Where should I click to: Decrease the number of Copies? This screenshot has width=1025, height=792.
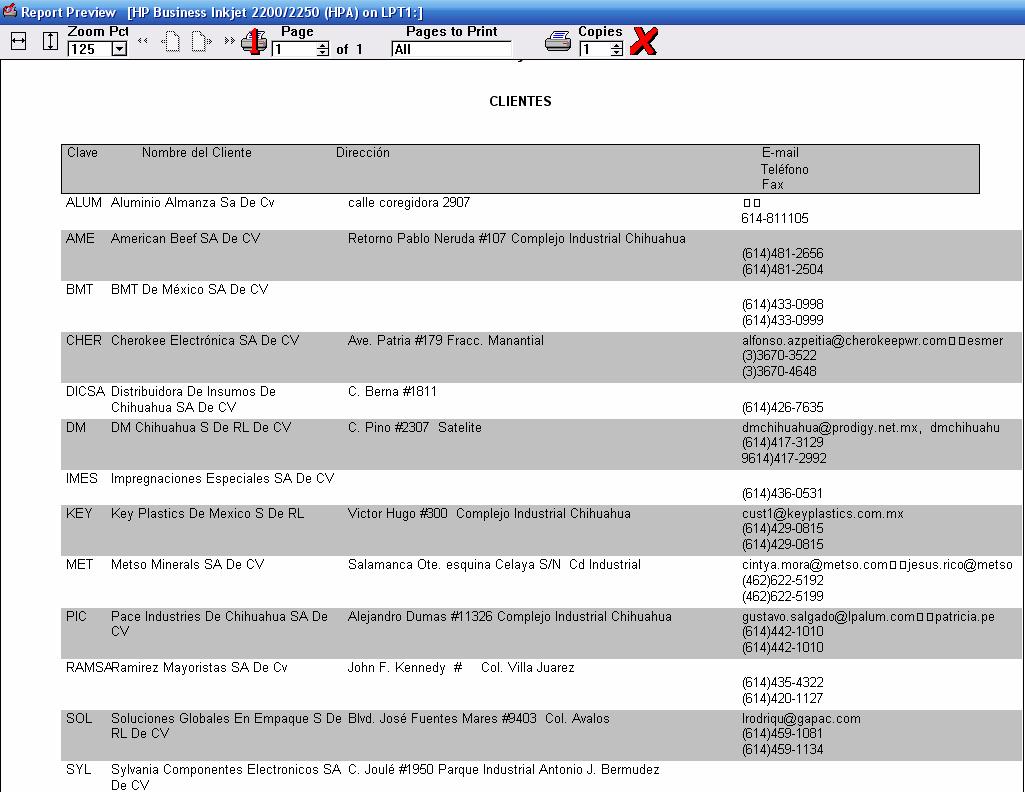616,52
